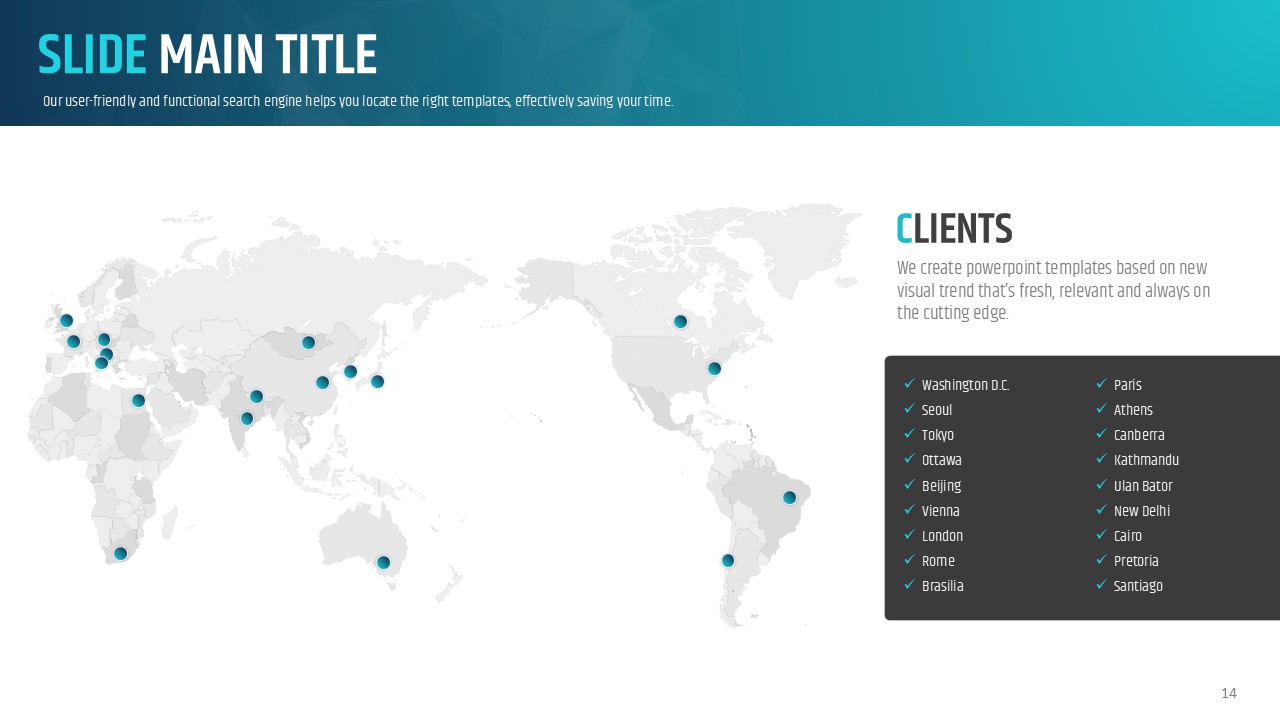Screen dimensions: 1280x720
Task: Click the checkmark next to Paris
Action: (1101, 384)
